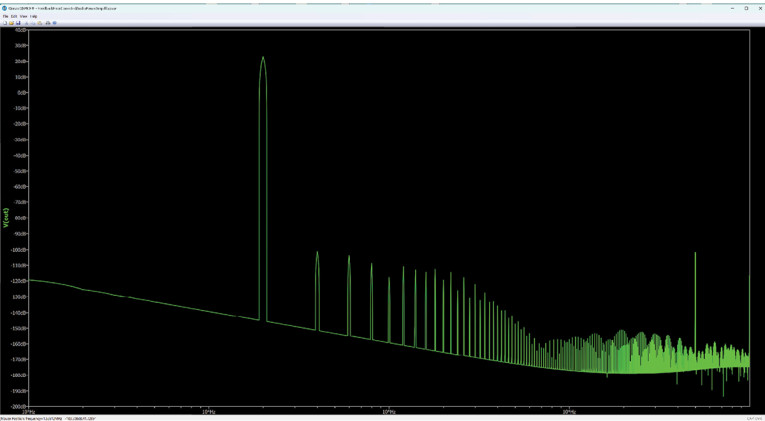Image resolution: width=765 pixels, height=421 pixels.
Task: Click the Copy icon in the toolbar
Action: pos(33,23)
